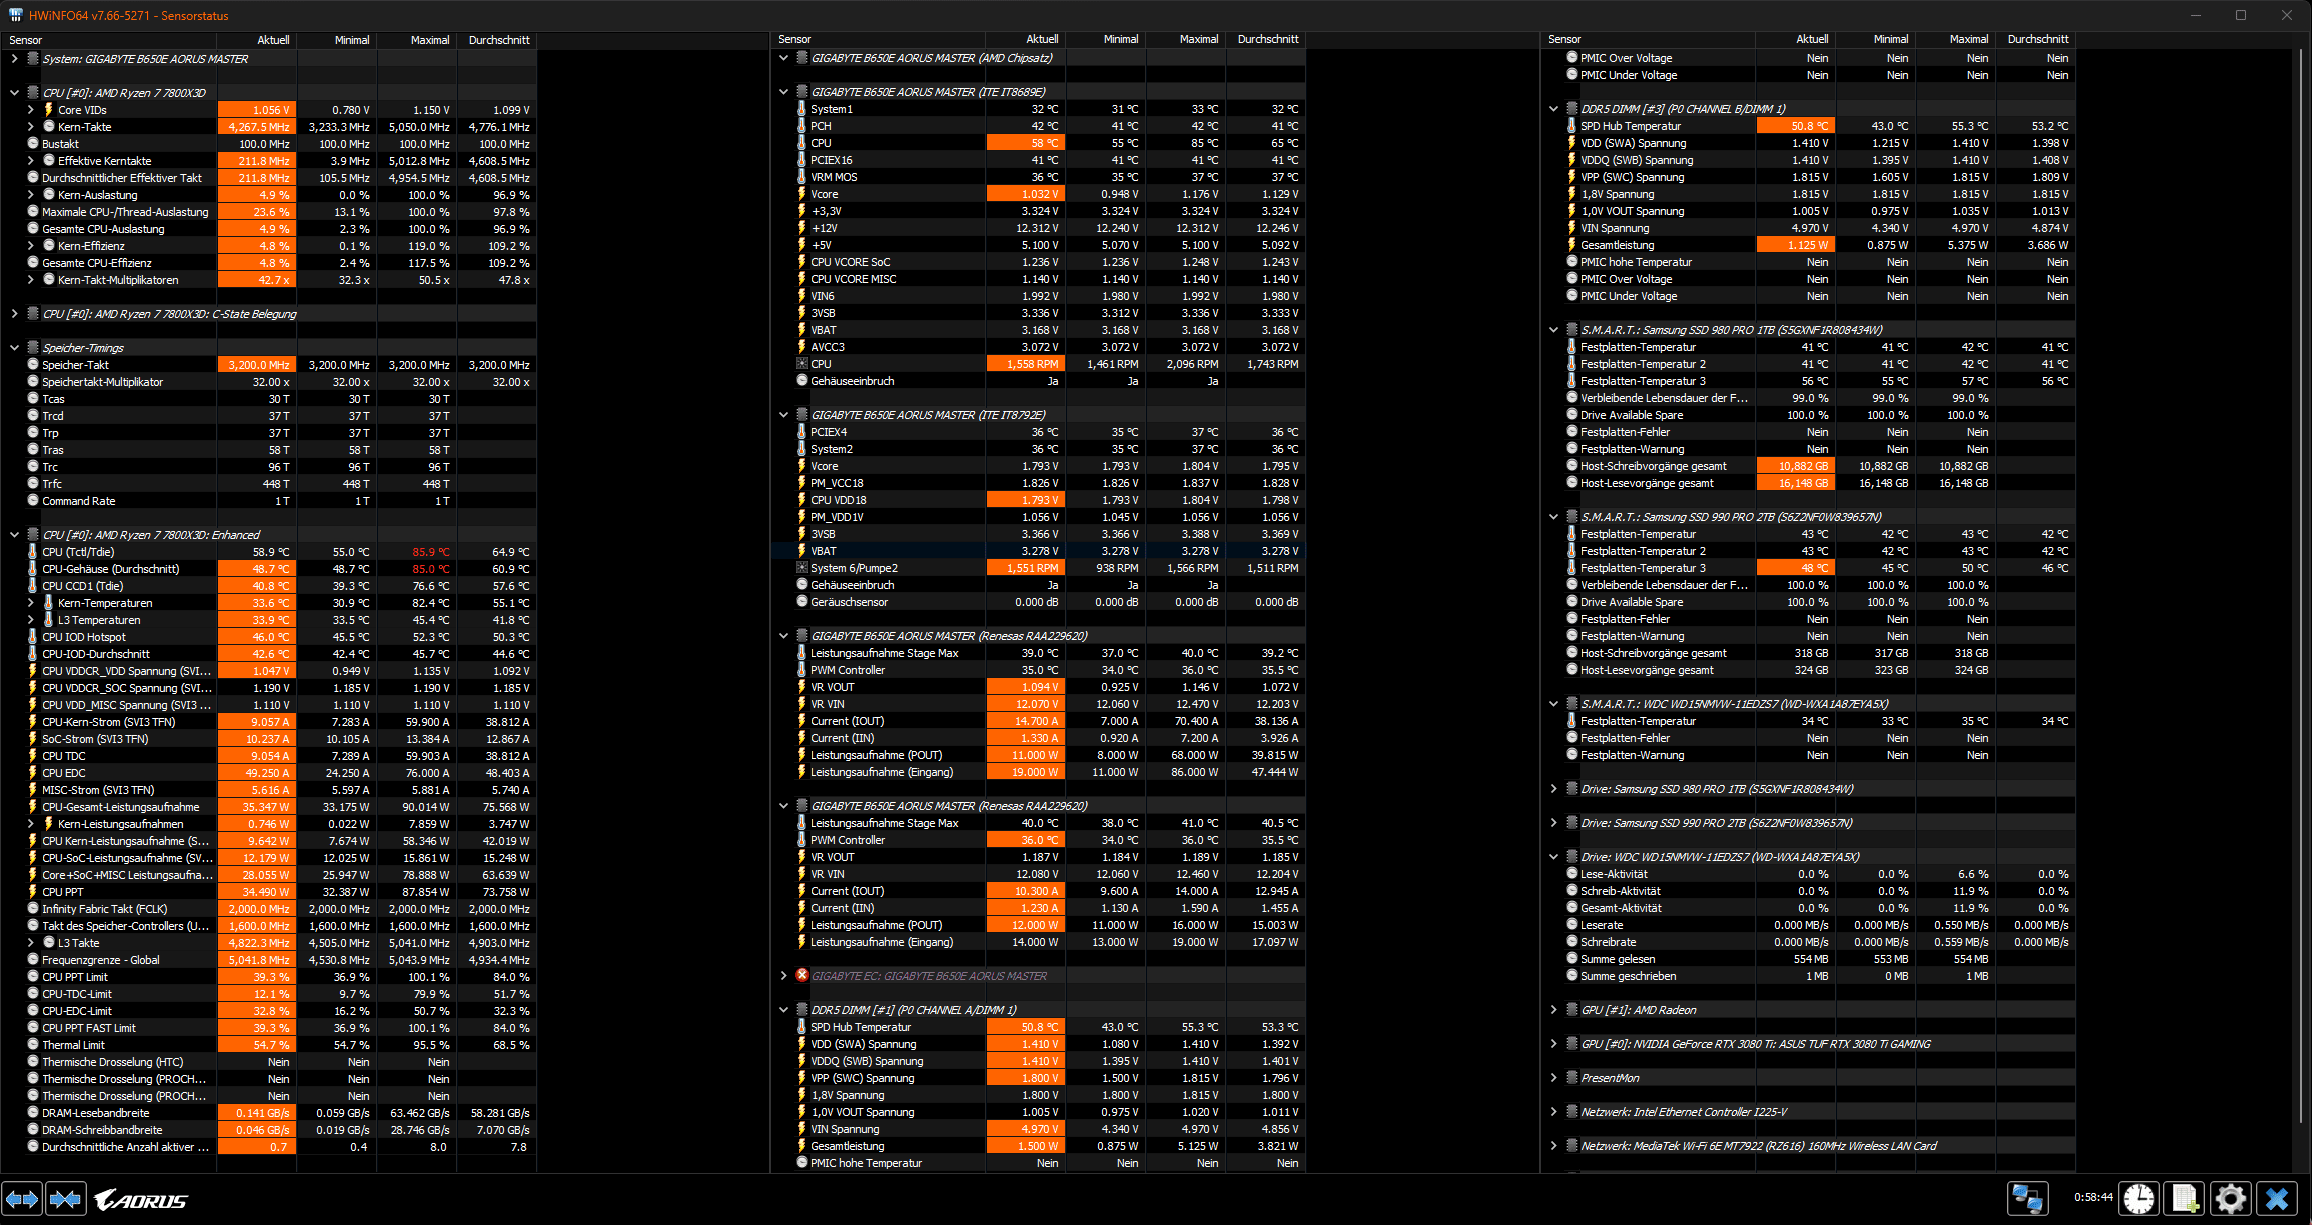The image size is (2312, 1225).
Task: Click the collapse columns inward-arrows icon
Action: coord(66,1198)
